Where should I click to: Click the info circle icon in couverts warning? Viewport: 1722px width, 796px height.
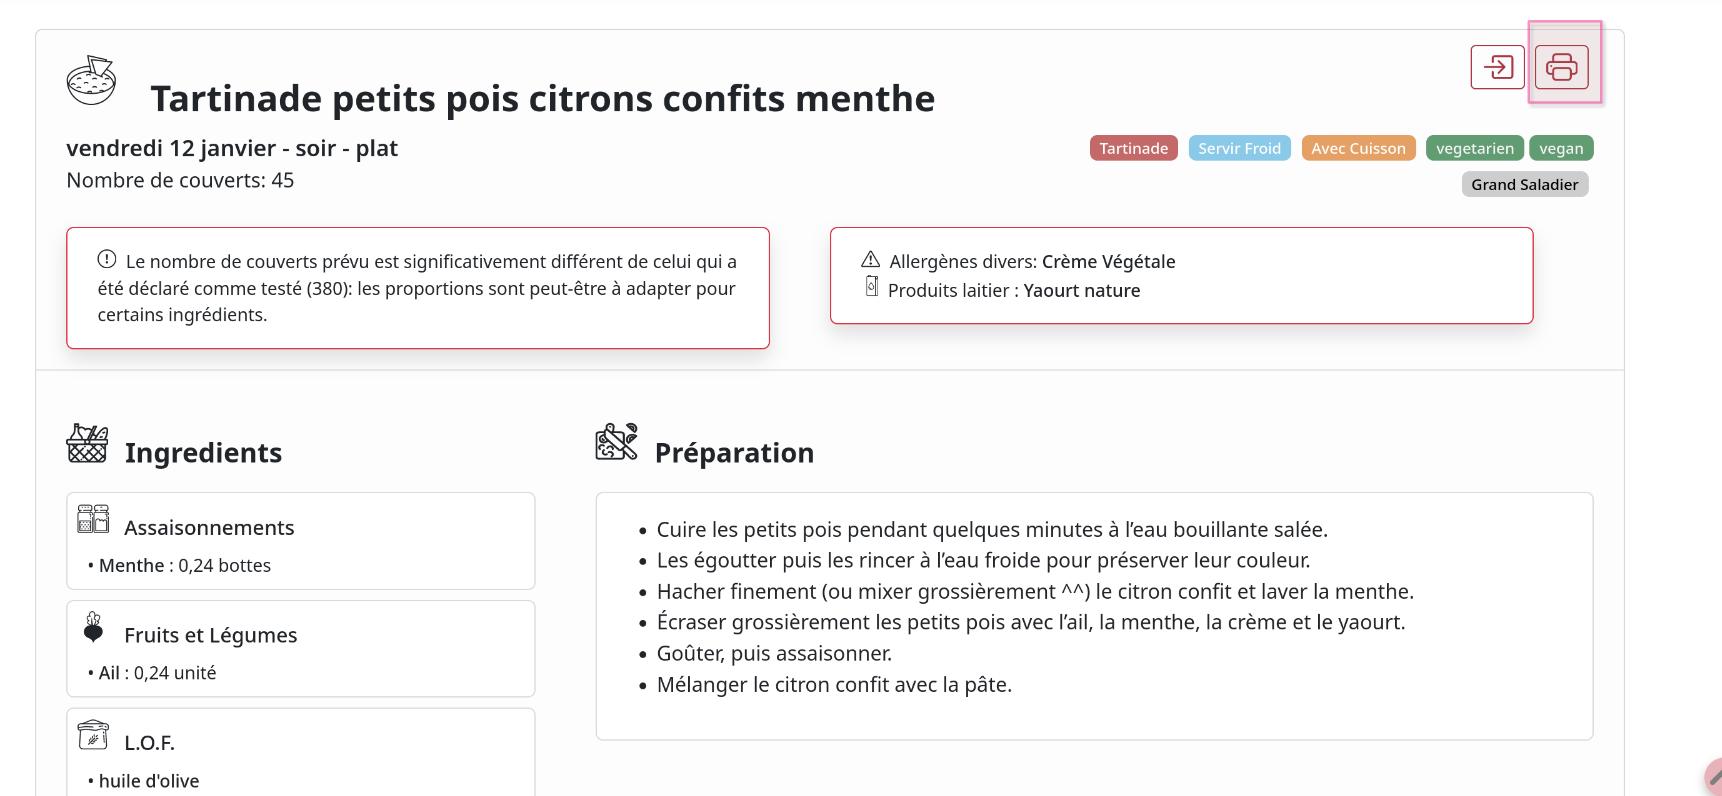[107, 259]
